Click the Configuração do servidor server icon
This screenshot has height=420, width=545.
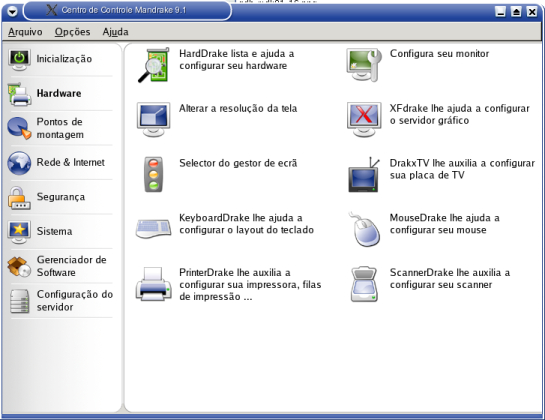[19, 301]
